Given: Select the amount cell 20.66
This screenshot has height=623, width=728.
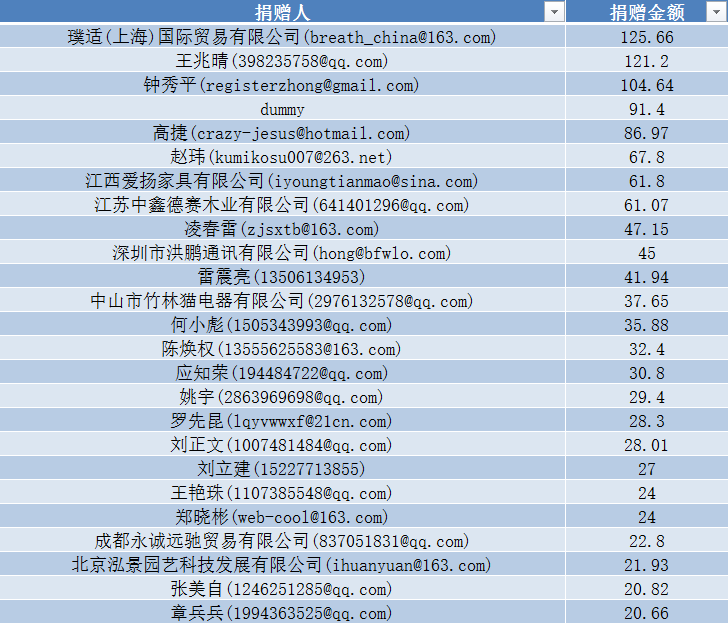Looking at the screenshot, I should tap(647, 612).
